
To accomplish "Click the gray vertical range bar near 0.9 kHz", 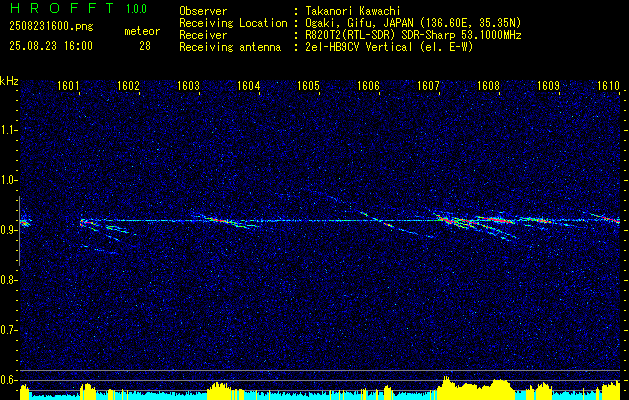I will [19, 231].
